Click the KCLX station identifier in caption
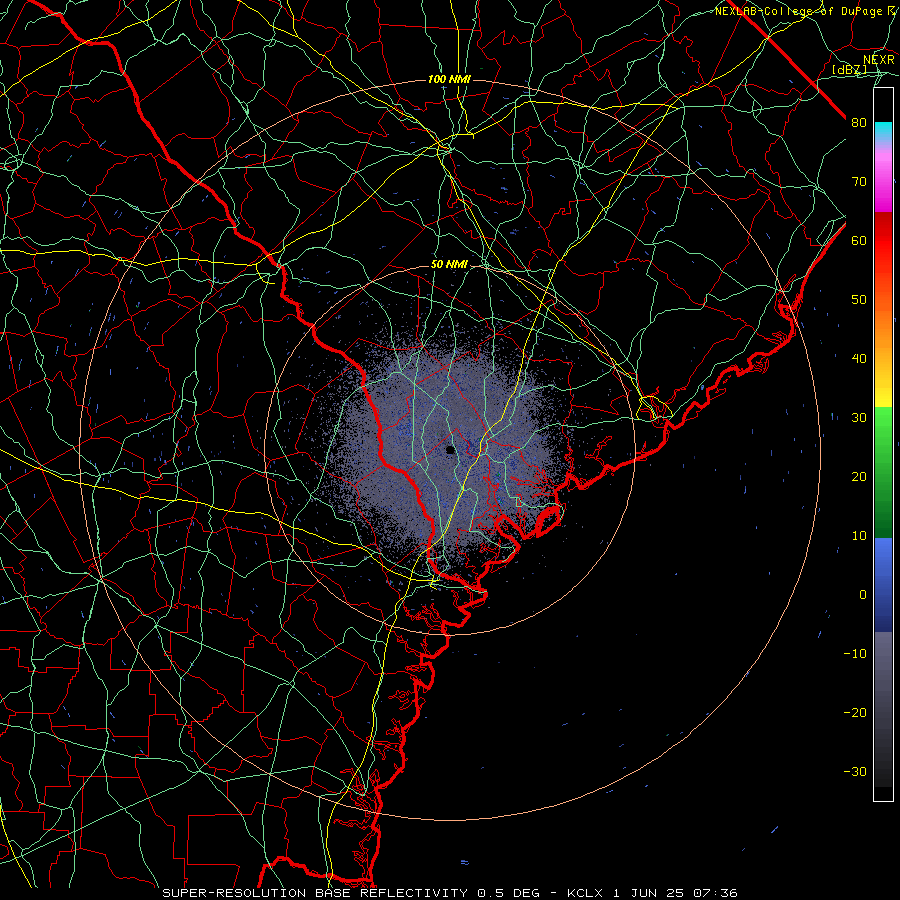Image resolution: width=900 pixels, height=900 pixels. coord(586,893)
